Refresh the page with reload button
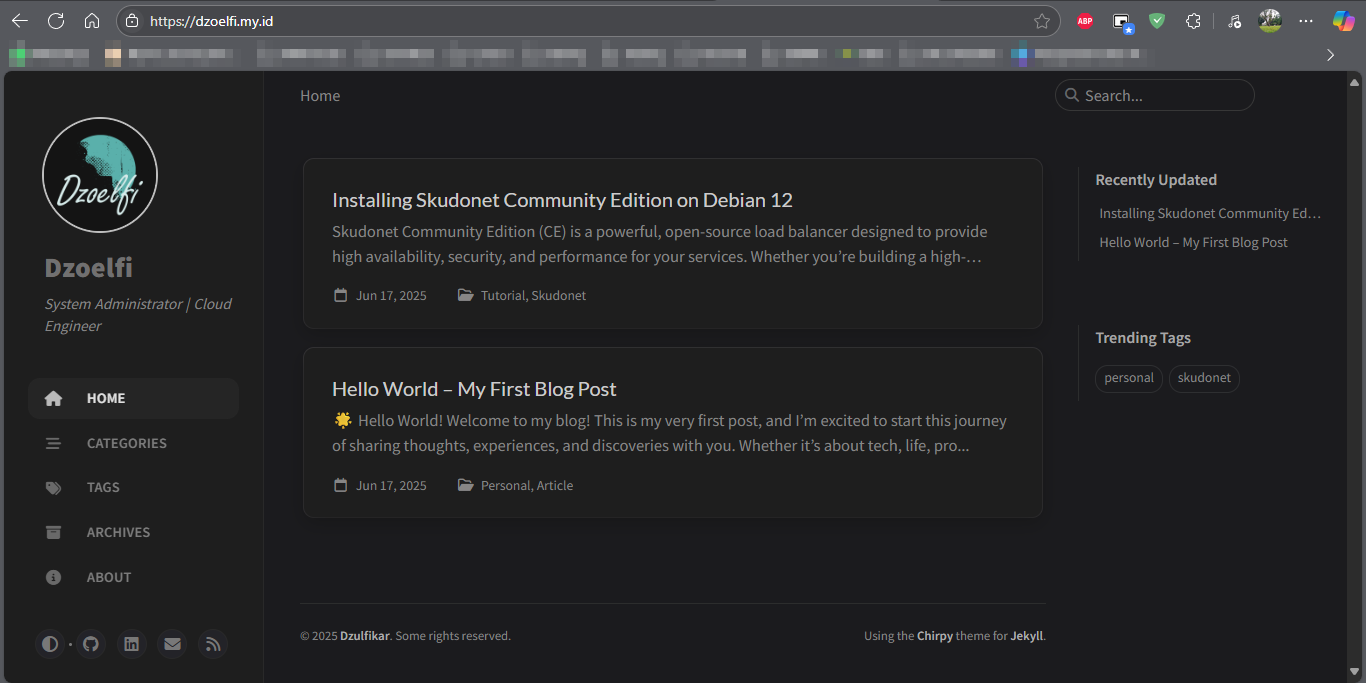 [56, 21]
